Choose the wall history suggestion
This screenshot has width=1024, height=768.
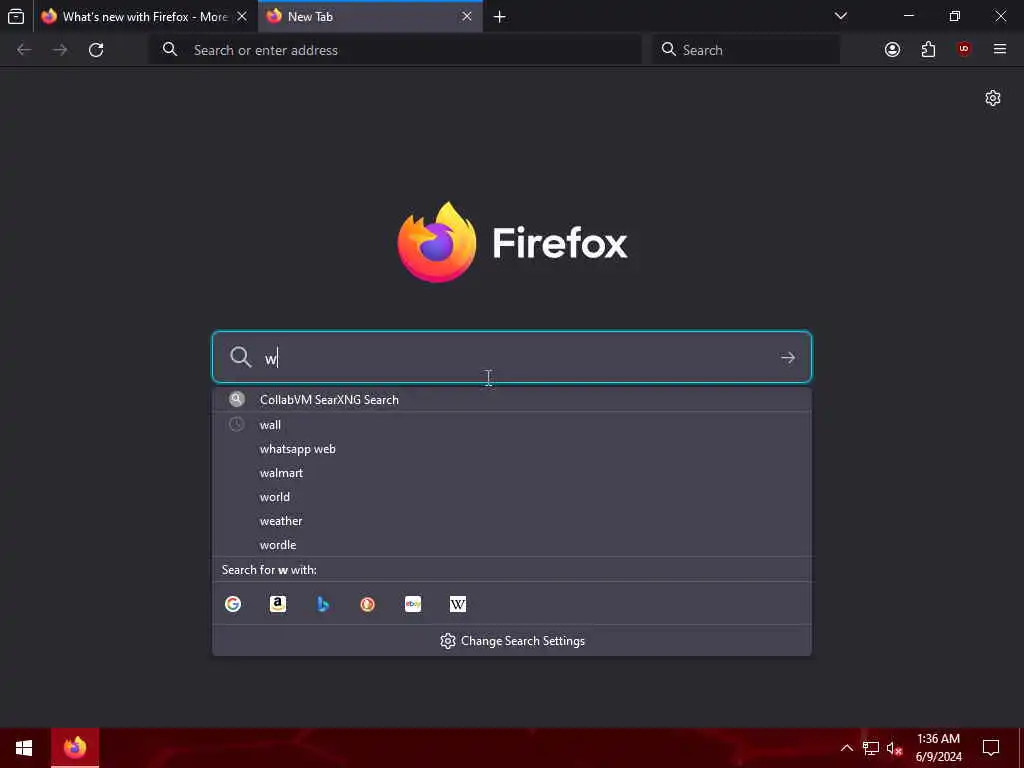point(512,425)
